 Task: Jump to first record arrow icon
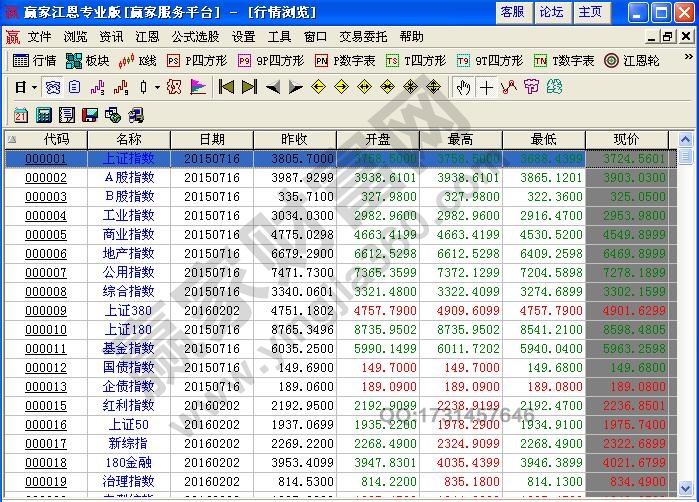tap(226, 87)
